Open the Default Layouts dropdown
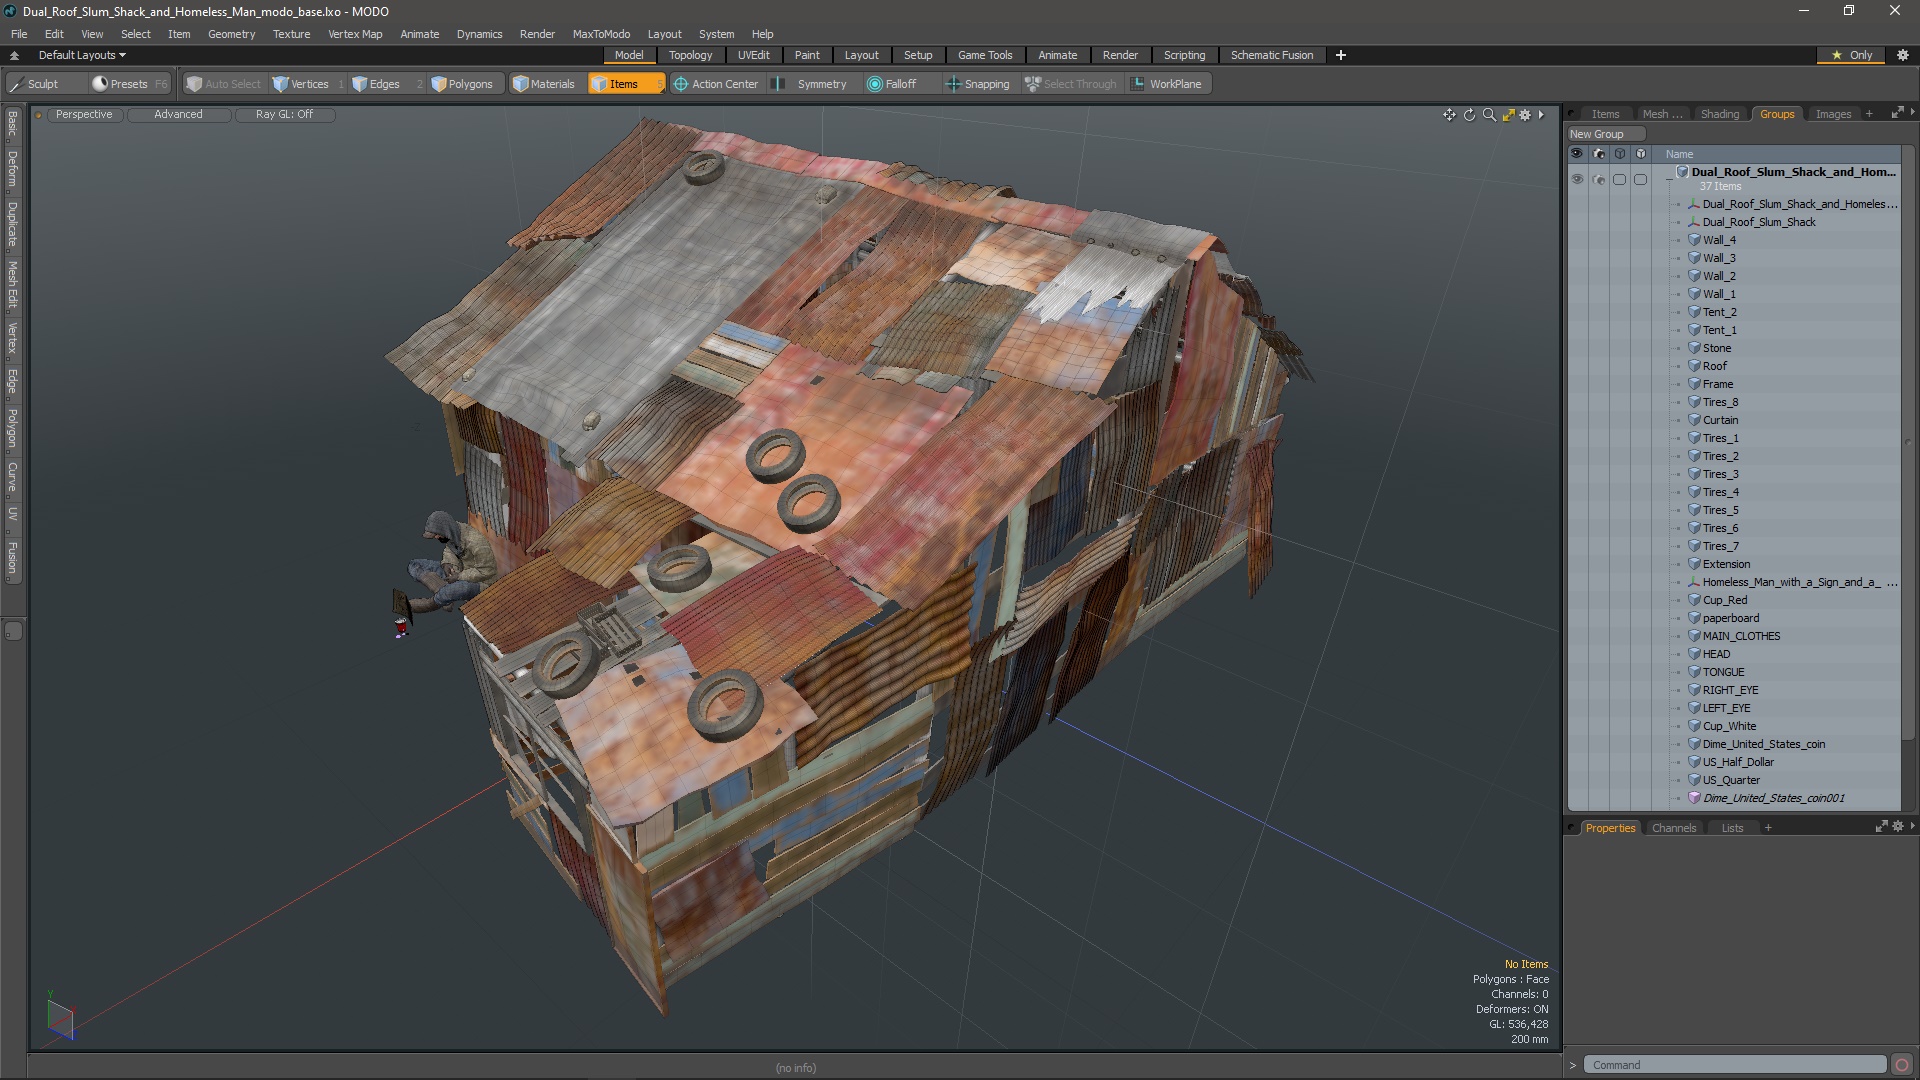This screenshot has height=1080, width=1920. [x=82, y=55]
